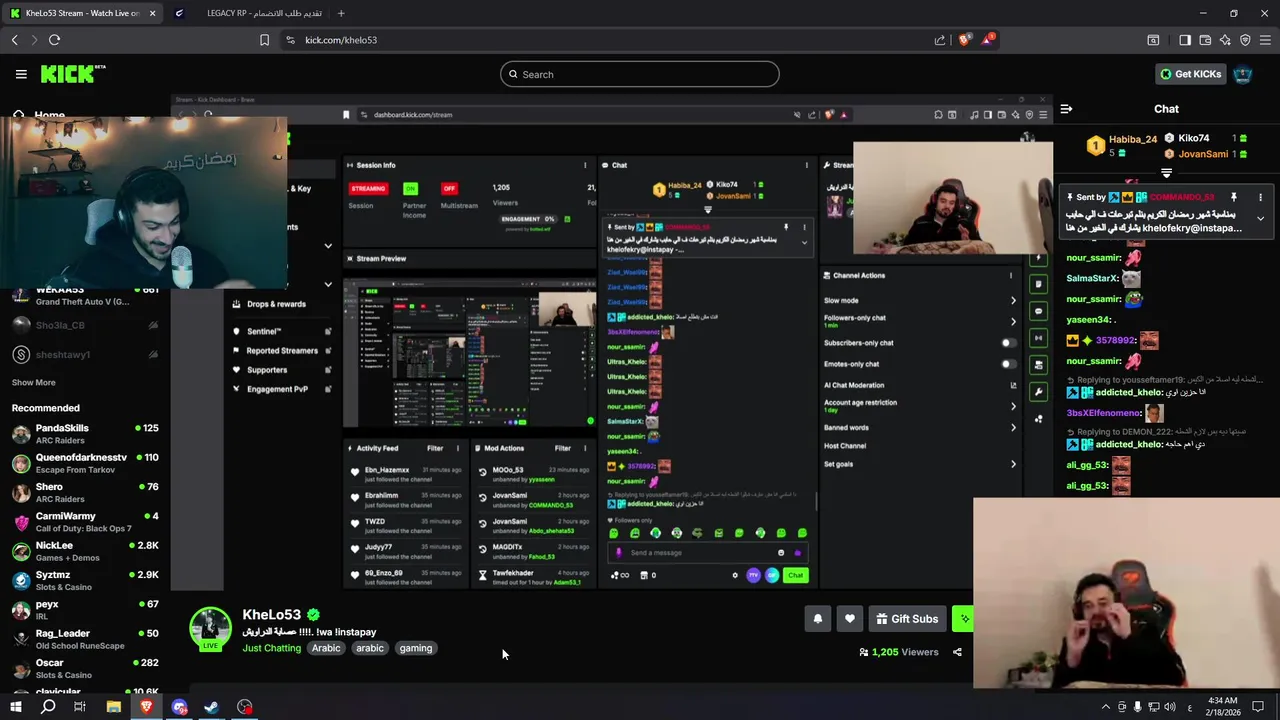Image resolution: width=1280 pixels, height=720 pixels.
Task: Toggle Subscribers-only chat in streamed dashboard
Action: pos(1009,343)
